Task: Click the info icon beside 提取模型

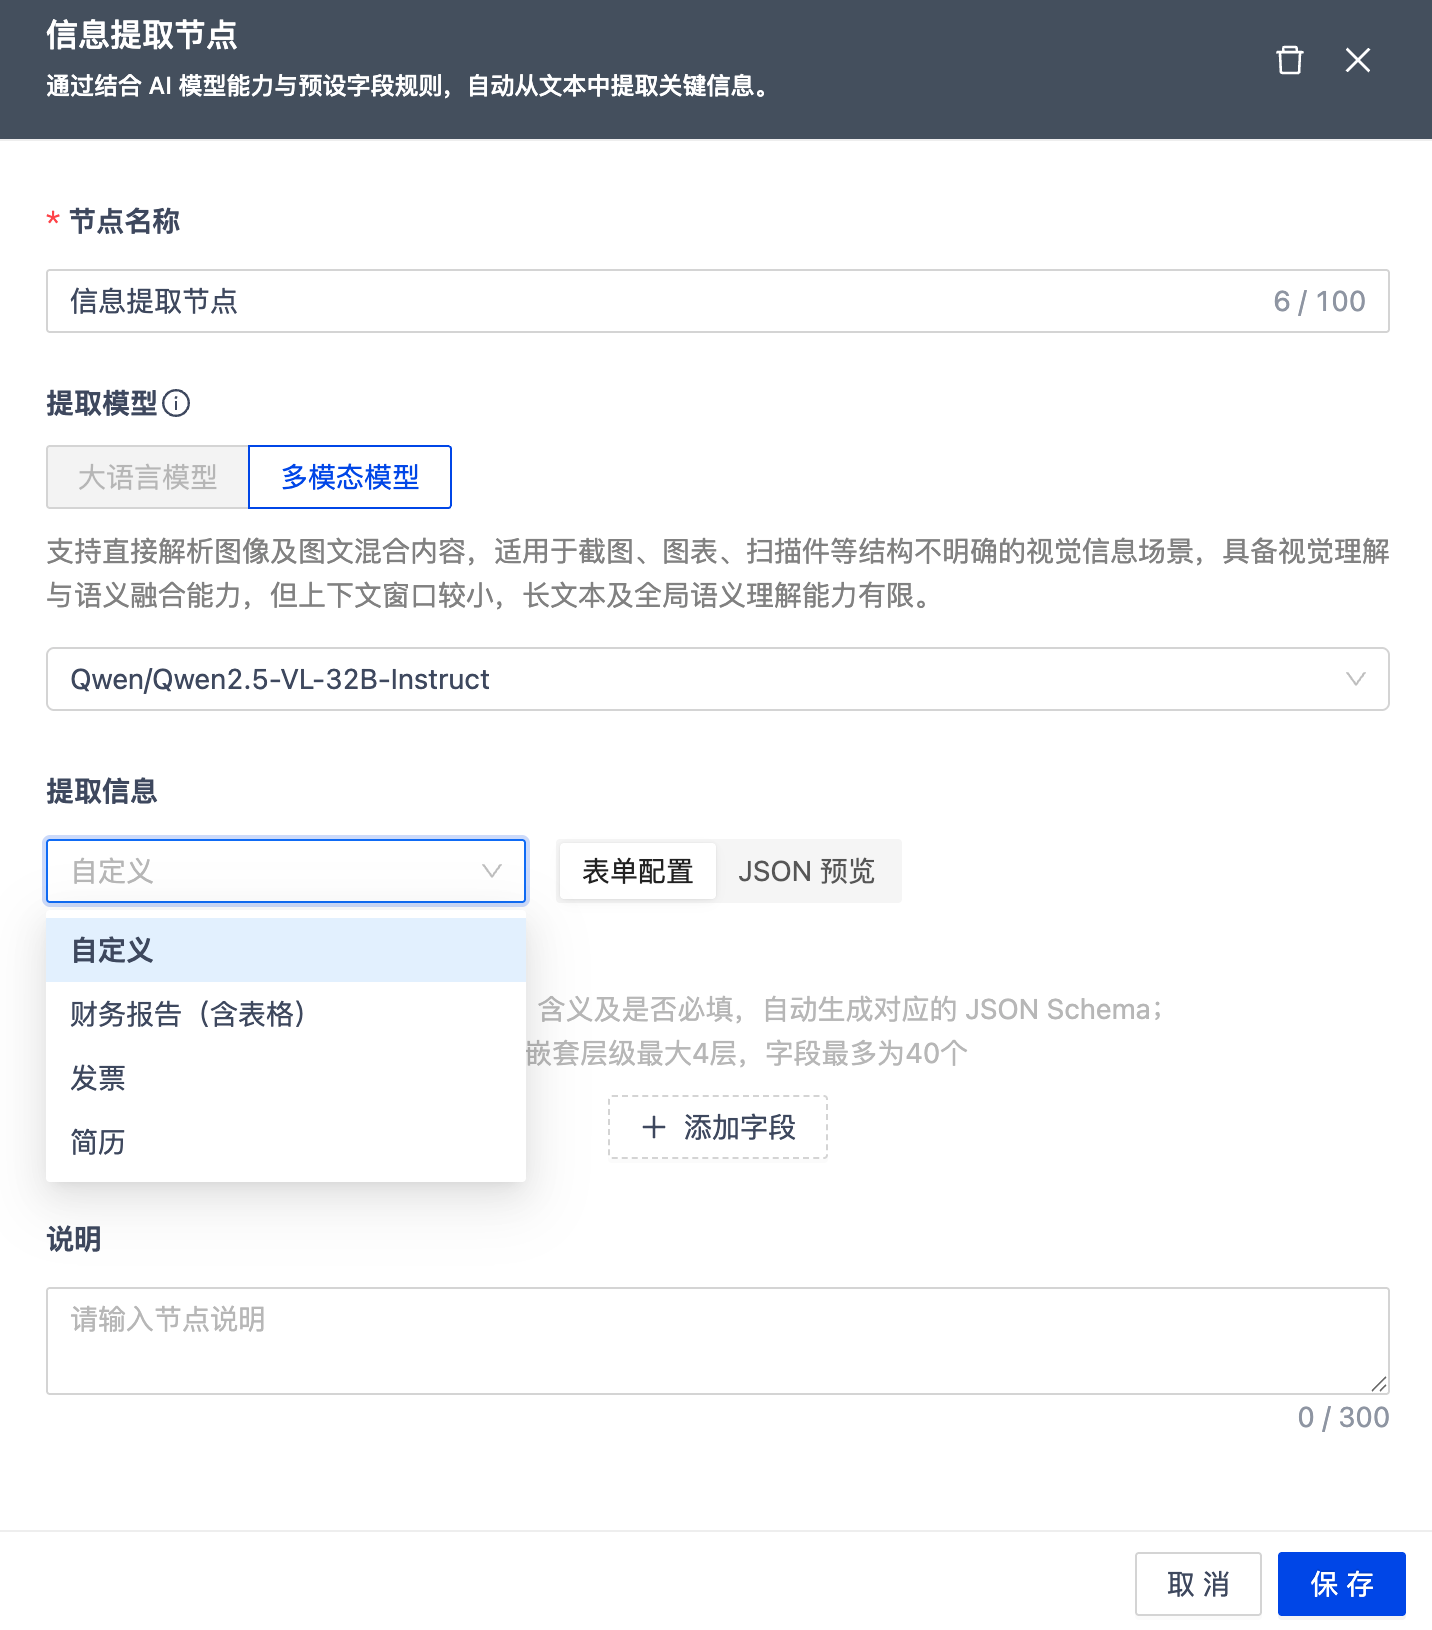Action: 176,403
